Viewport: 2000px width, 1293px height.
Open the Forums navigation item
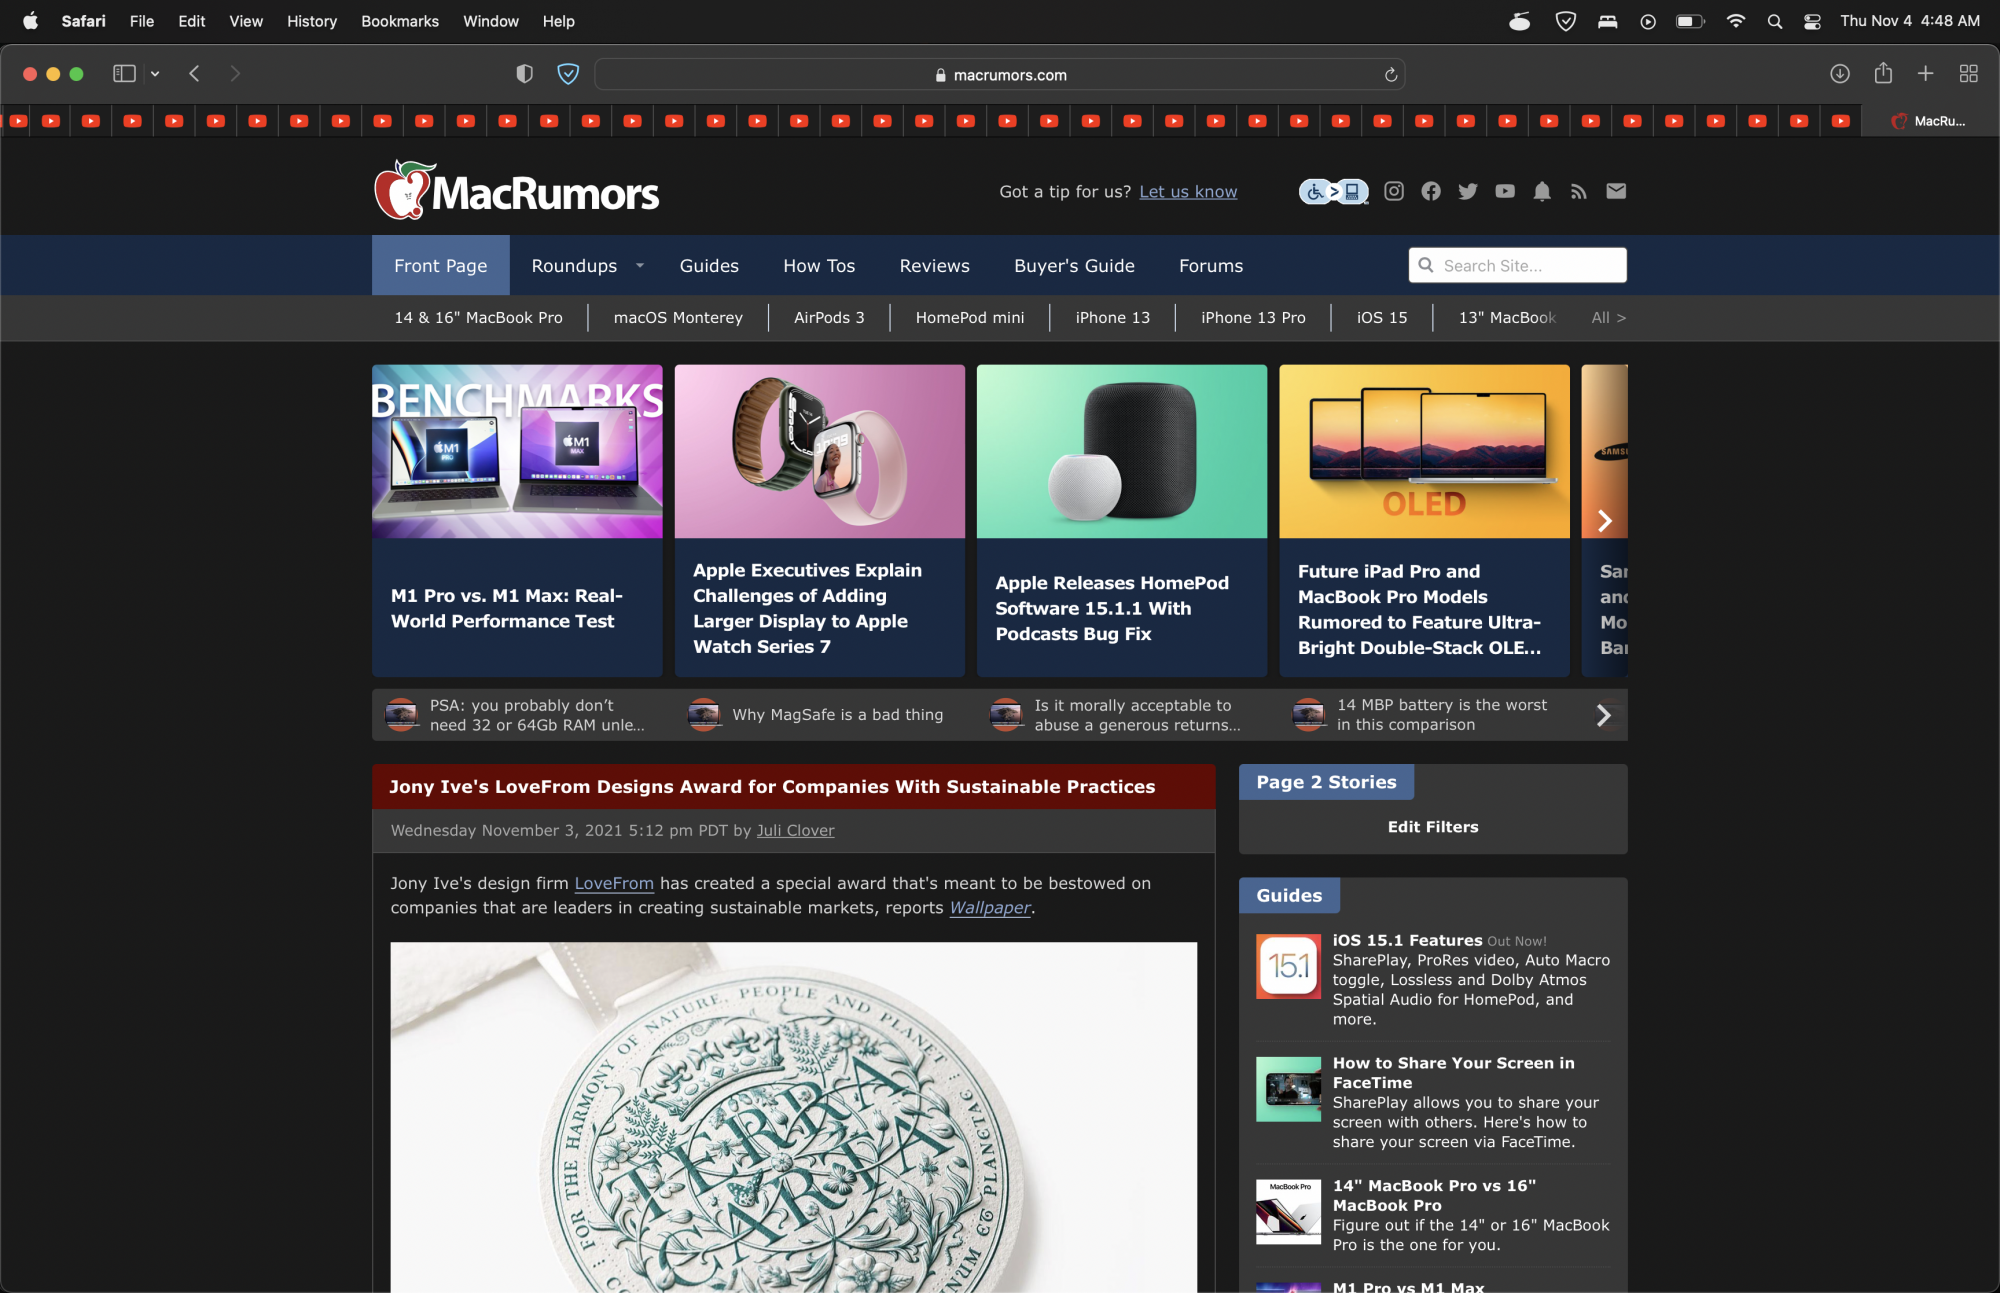point(1211,265)
